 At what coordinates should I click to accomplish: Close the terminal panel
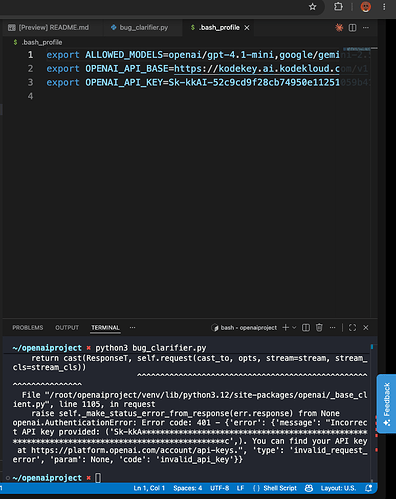366,328
